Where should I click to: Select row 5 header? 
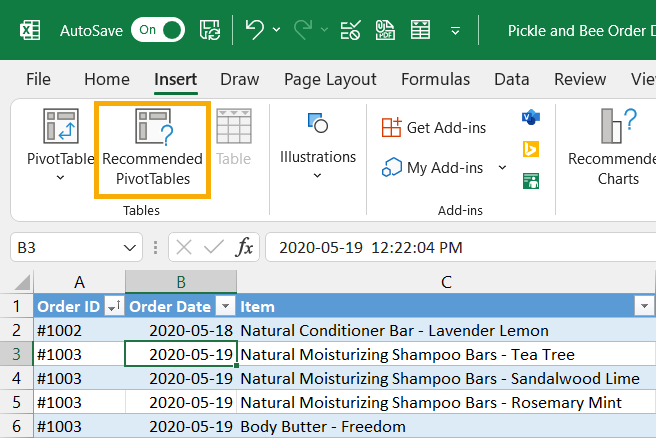point(16,402)
